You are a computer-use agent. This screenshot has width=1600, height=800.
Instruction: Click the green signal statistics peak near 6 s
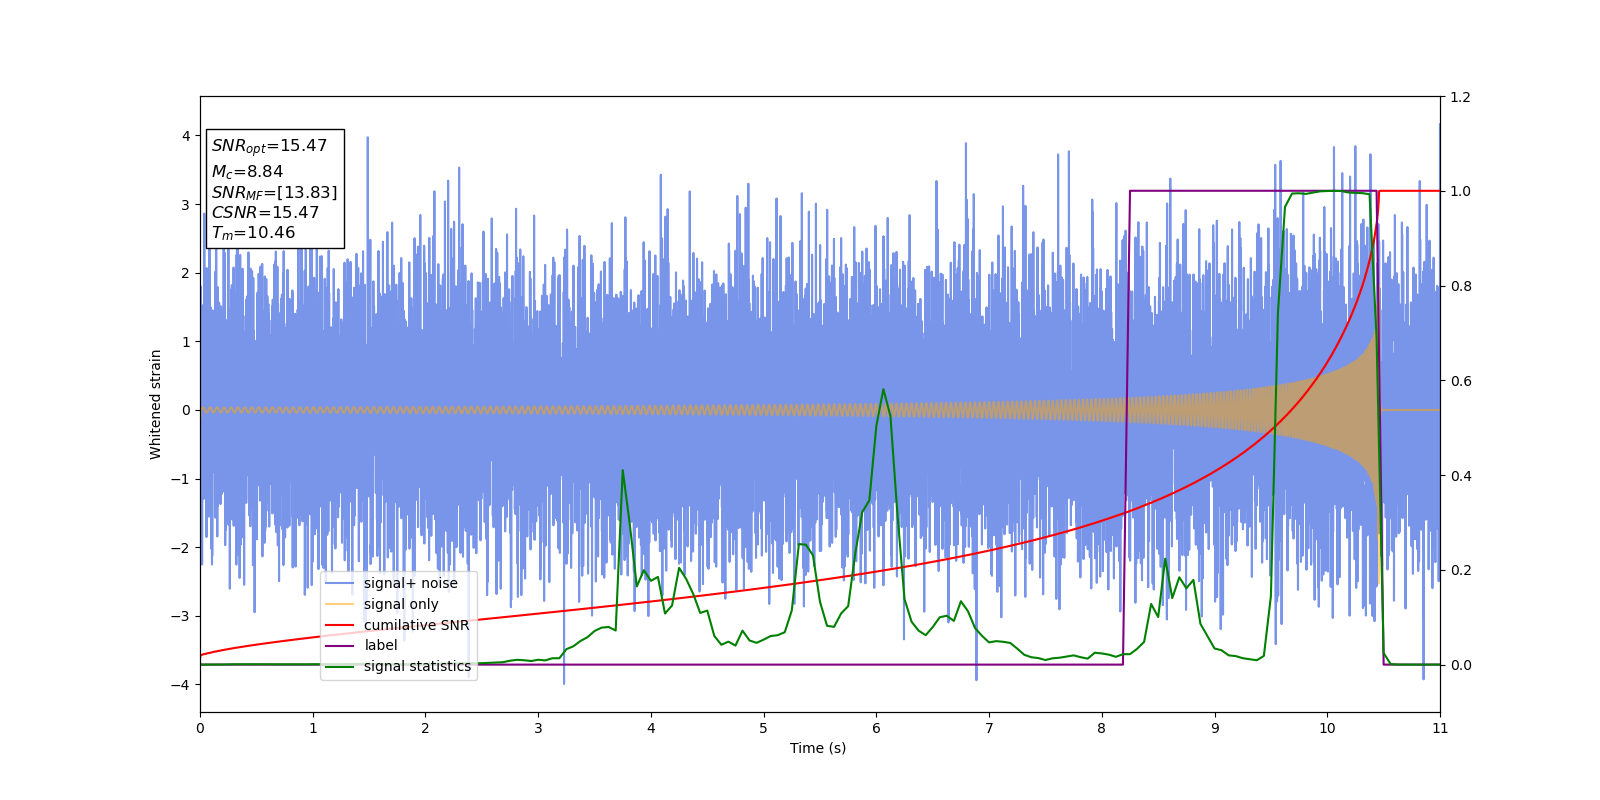tap(883, 390)
